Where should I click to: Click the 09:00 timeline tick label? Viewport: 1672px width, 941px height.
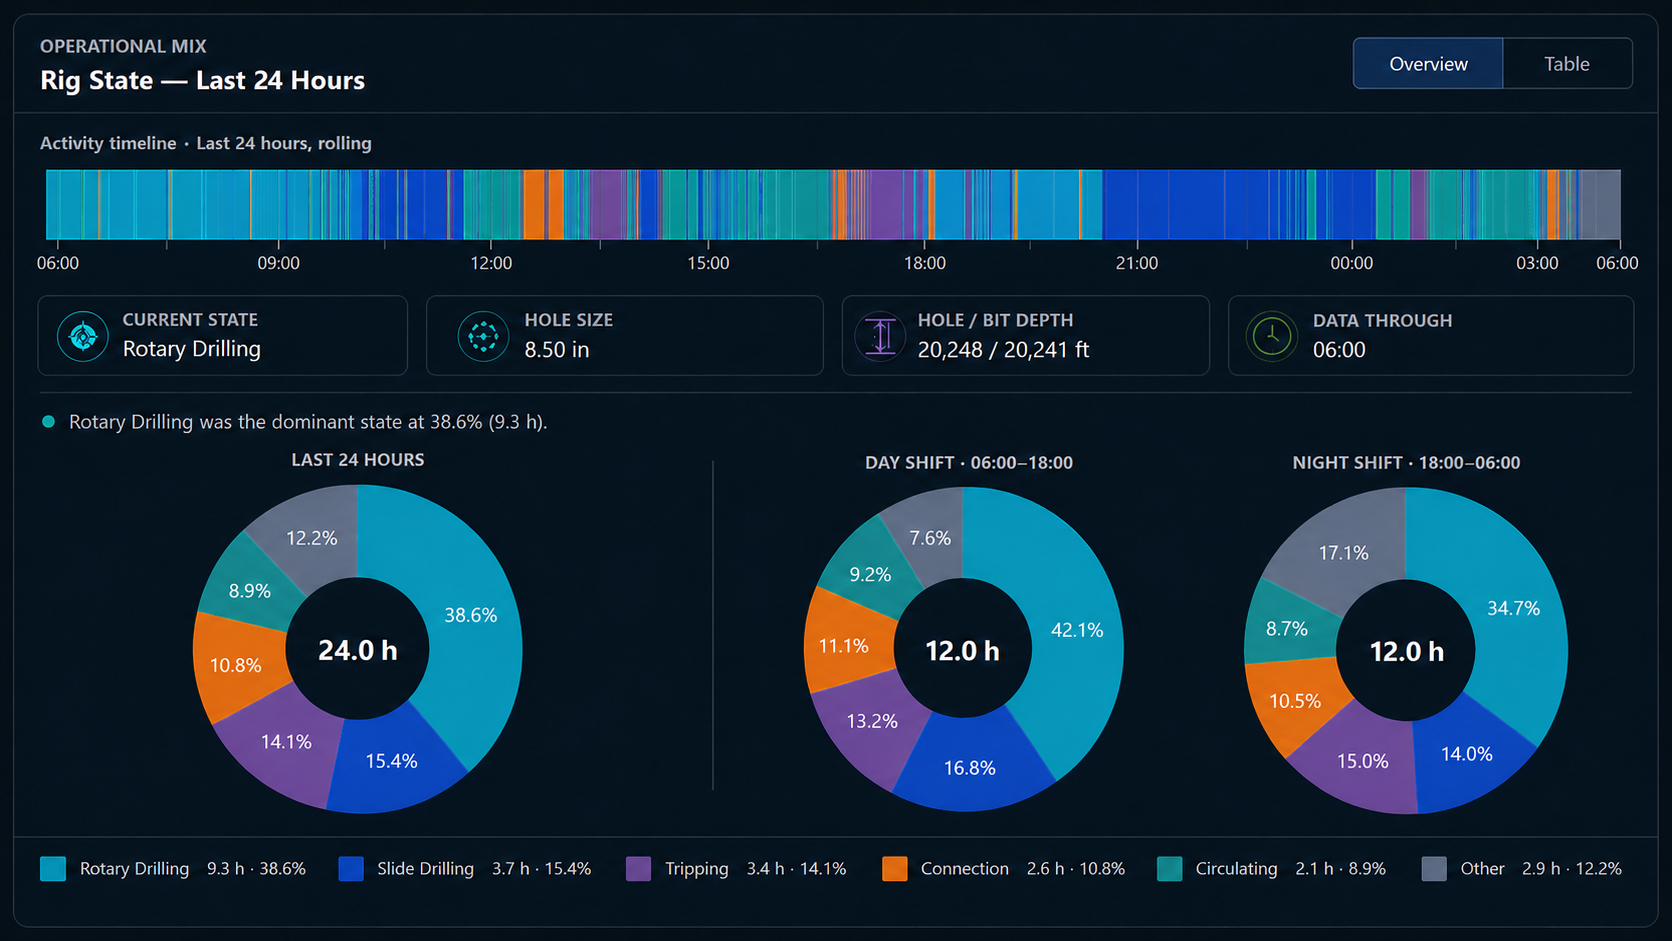[x=278, y=263]
